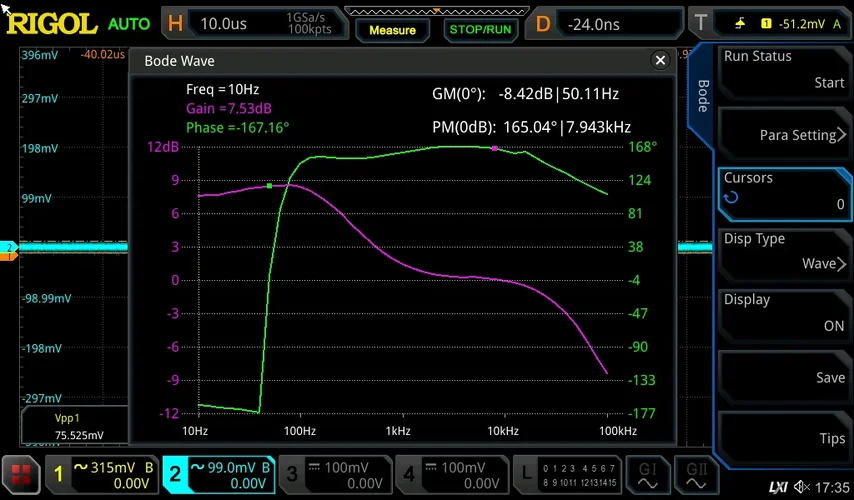854x500 pixels.
Task: Tap the 100kpts memory depth text
Action: pos(309,29)
